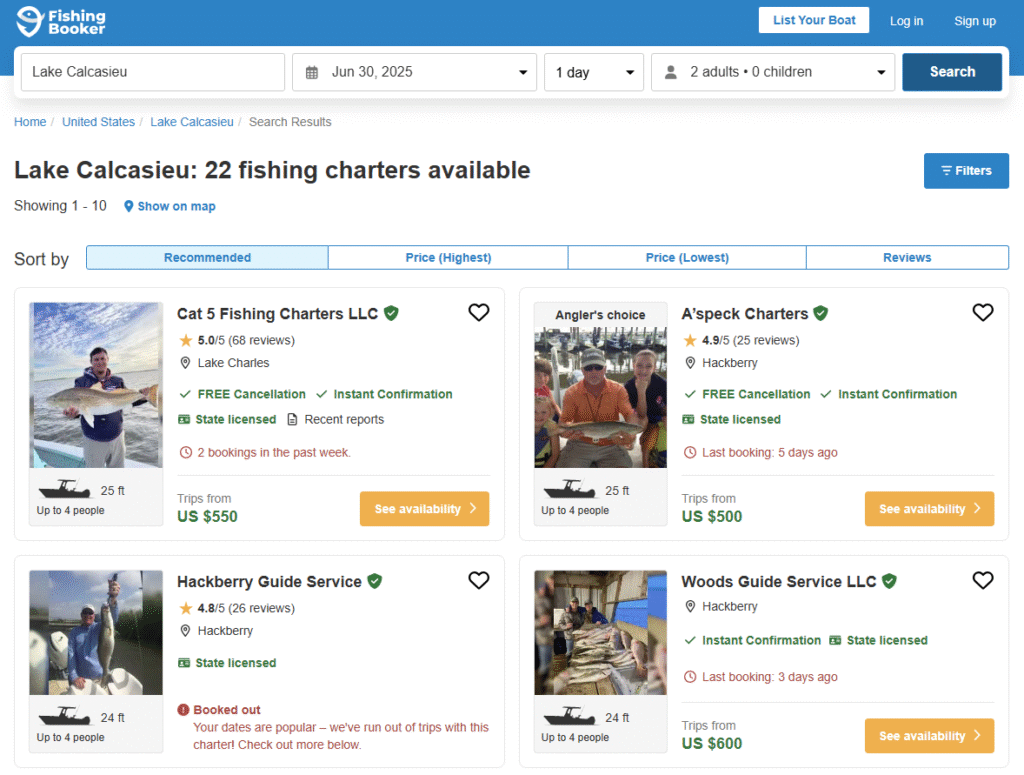Click the Lake Calcasieu destination input field

(x=153, y=72)
